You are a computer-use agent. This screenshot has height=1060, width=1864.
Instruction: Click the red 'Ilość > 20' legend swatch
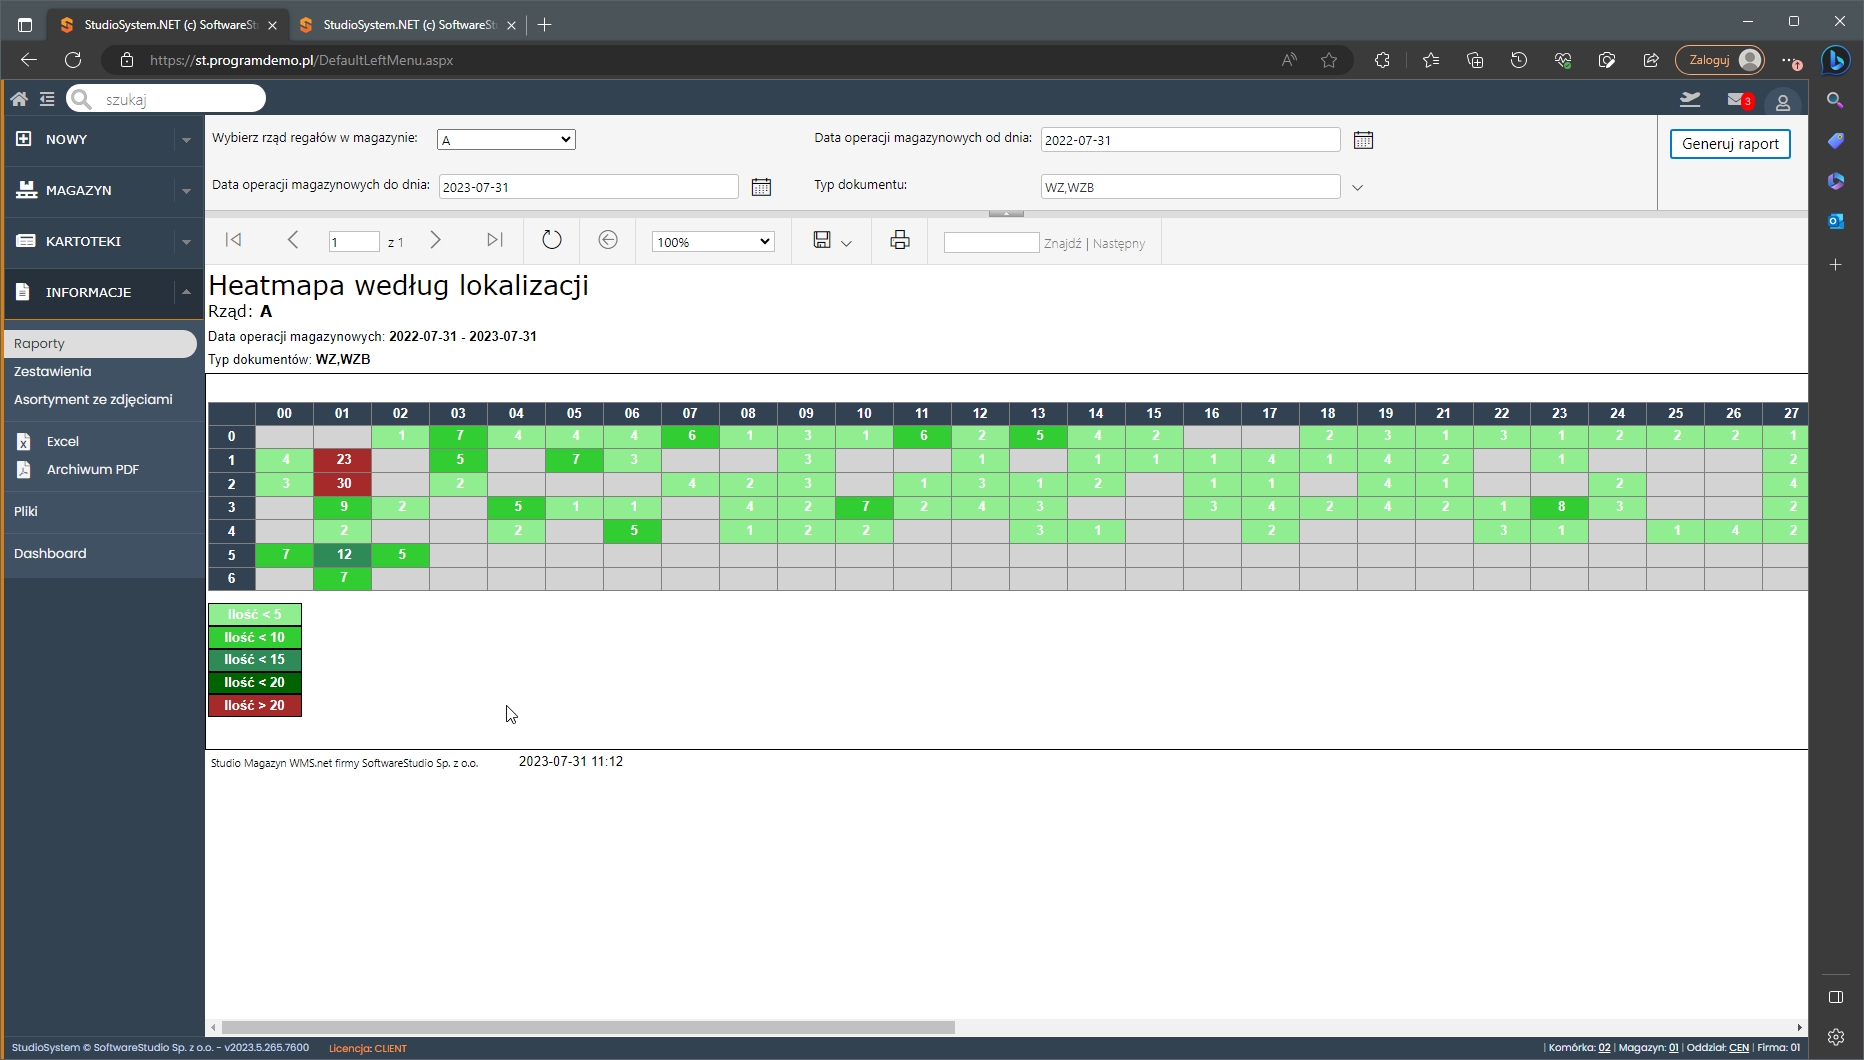coord(255,705)
